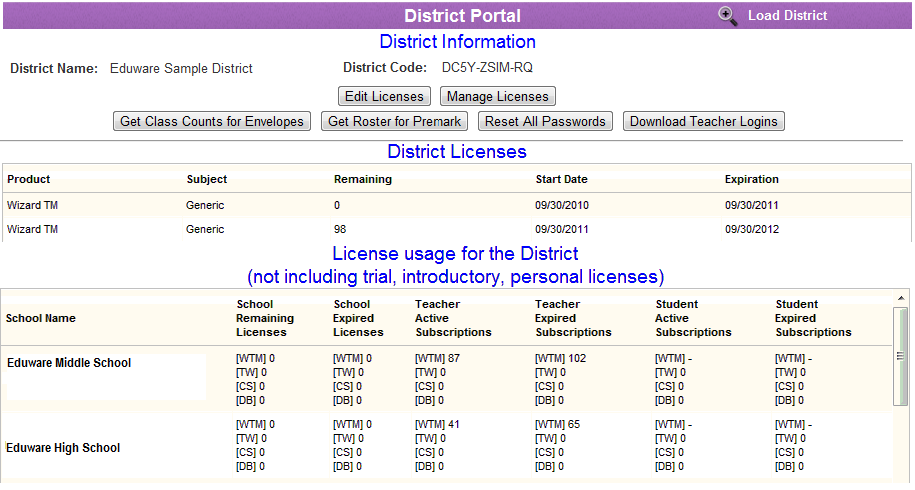Select Get Roster for Premark button

click(394, 121)
